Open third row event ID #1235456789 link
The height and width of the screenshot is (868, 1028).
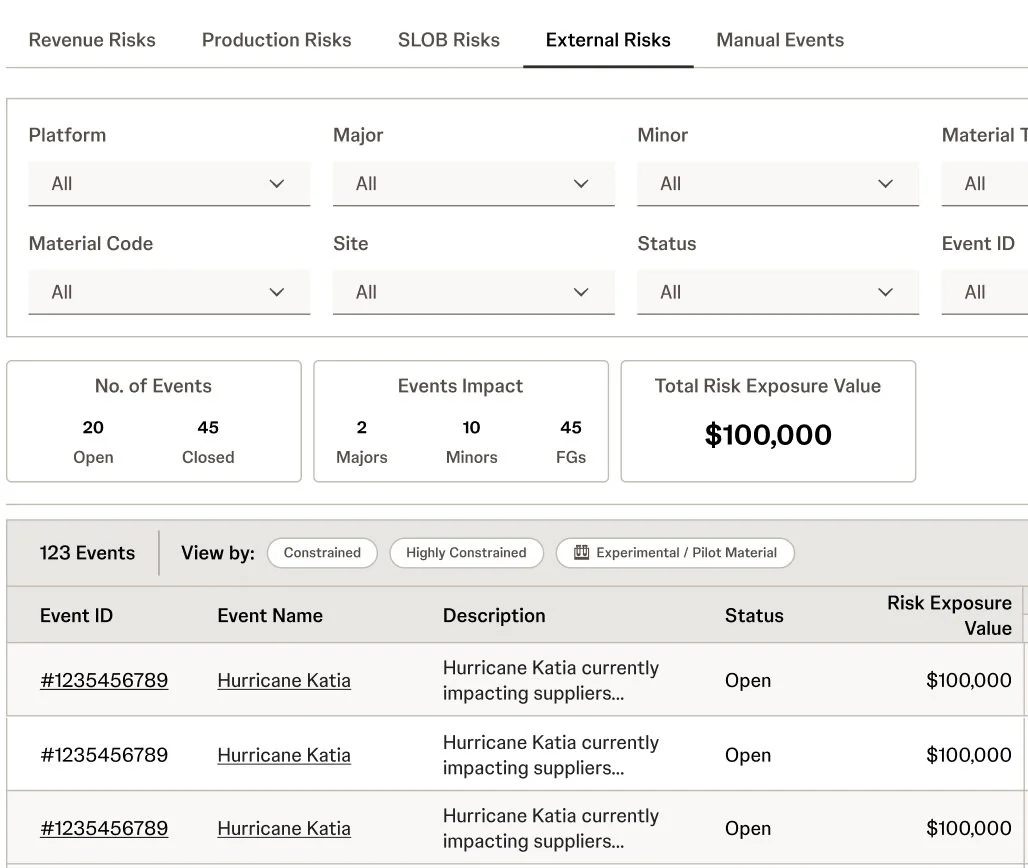coord(104,829)
